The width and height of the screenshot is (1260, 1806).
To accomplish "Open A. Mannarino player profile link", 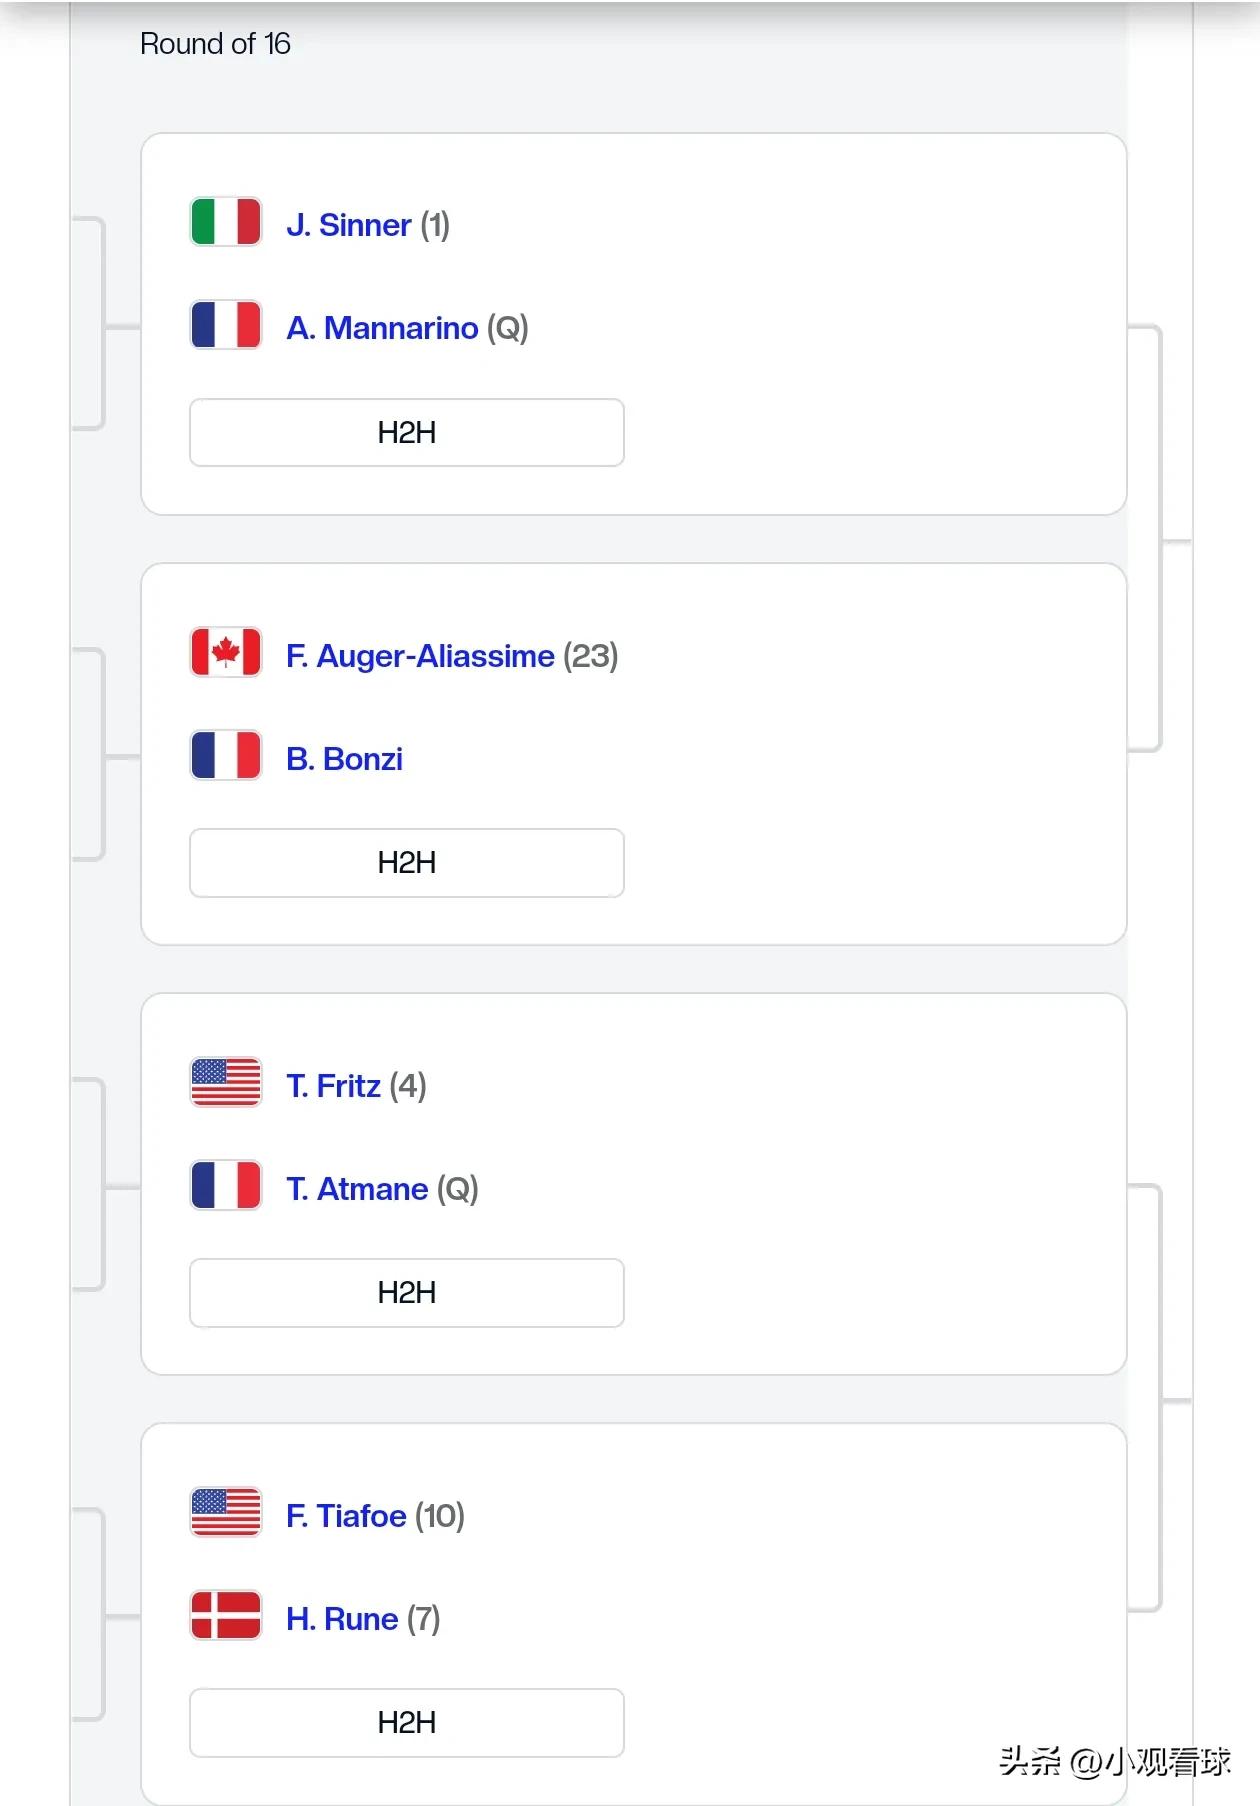I will [382, 328].
